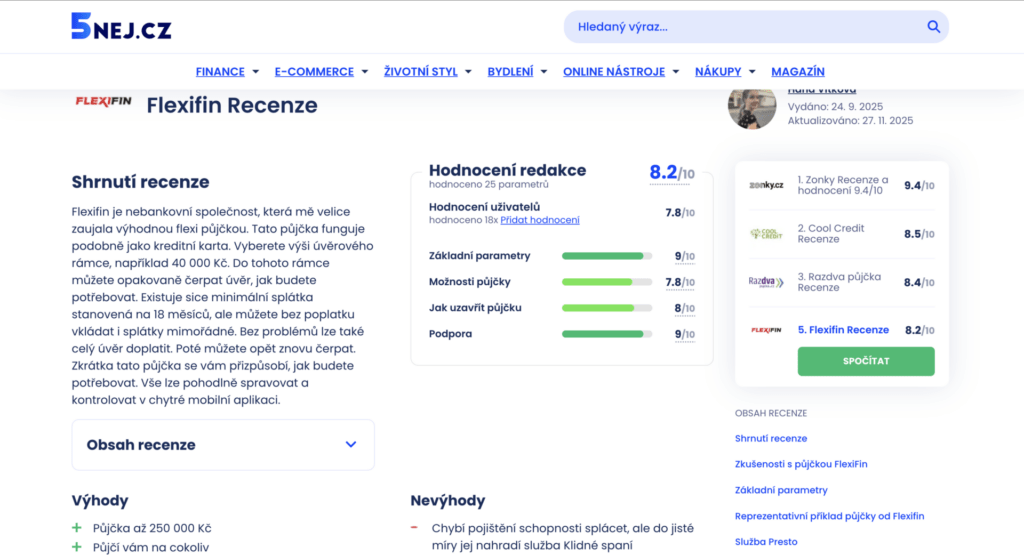Type in the Hledaný výraz search field
1024x555 pixels.
click(740, 27)
